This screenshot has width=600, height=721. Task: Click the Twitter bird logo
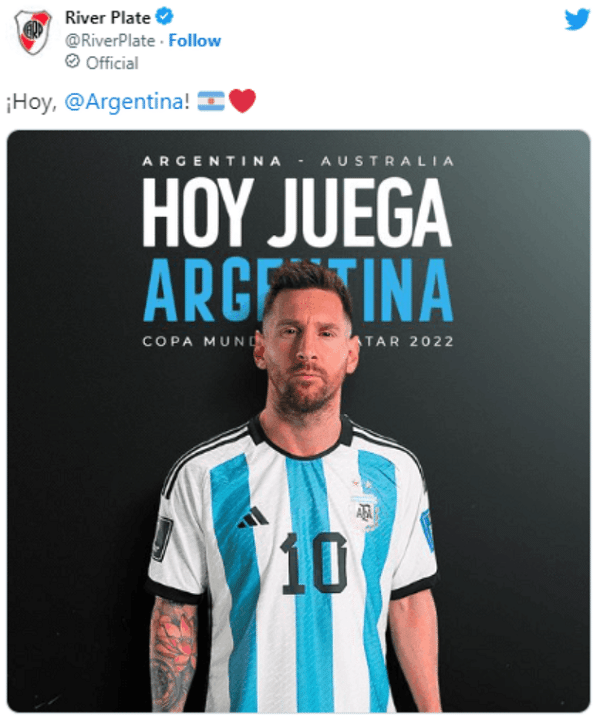pos(577,19)
